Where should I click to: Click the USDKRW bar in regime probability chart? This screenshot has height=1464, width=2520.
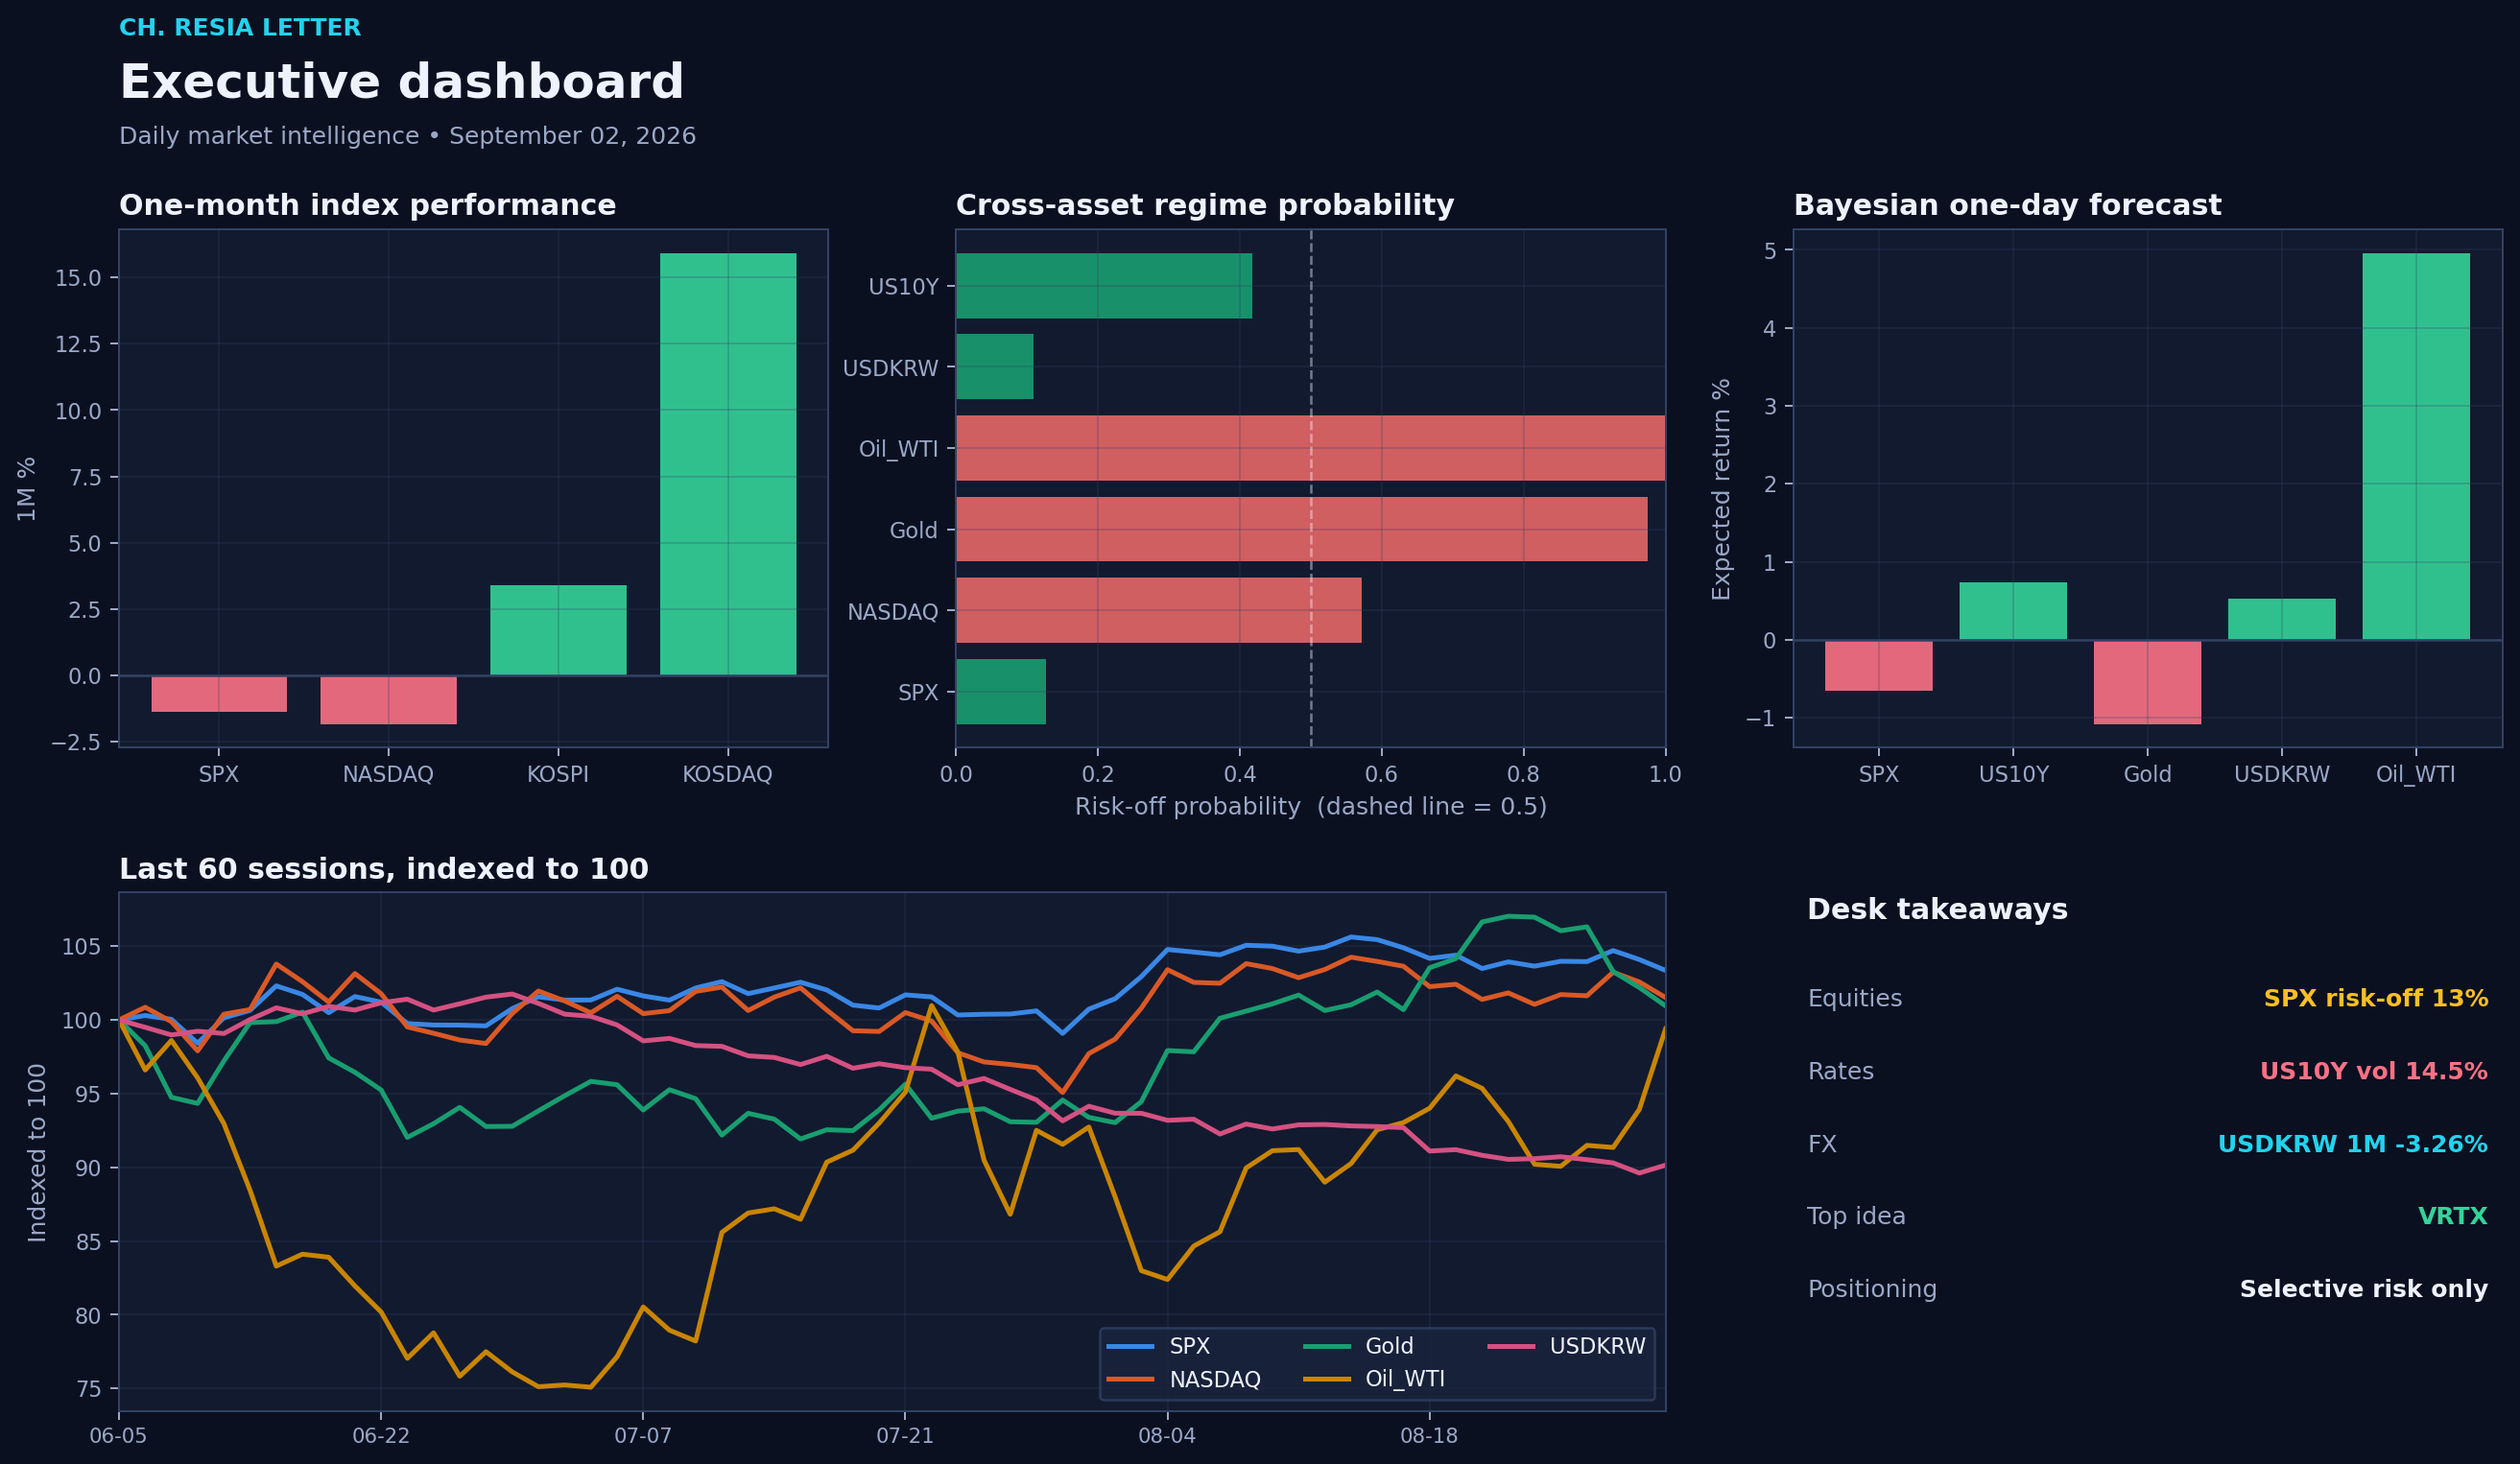coord(995,367)
